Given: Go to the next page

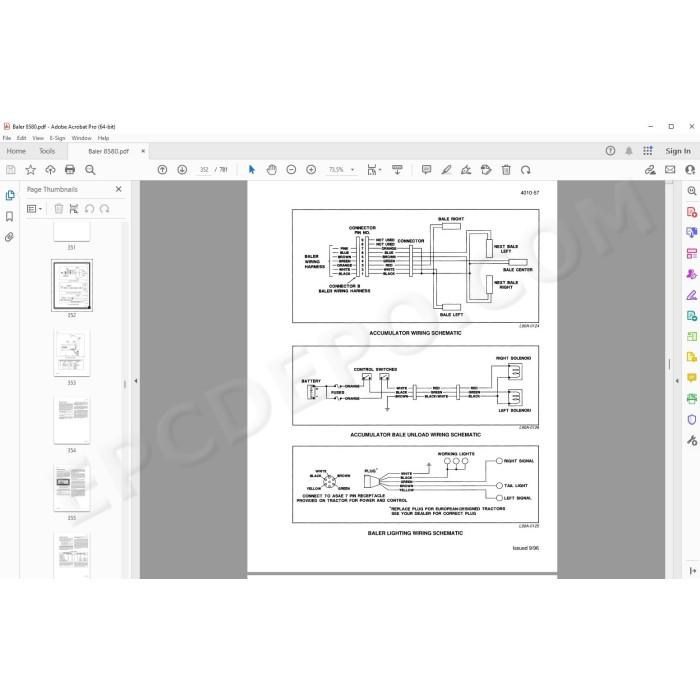Looking at the screenshot, I should (x=182, y=170).
